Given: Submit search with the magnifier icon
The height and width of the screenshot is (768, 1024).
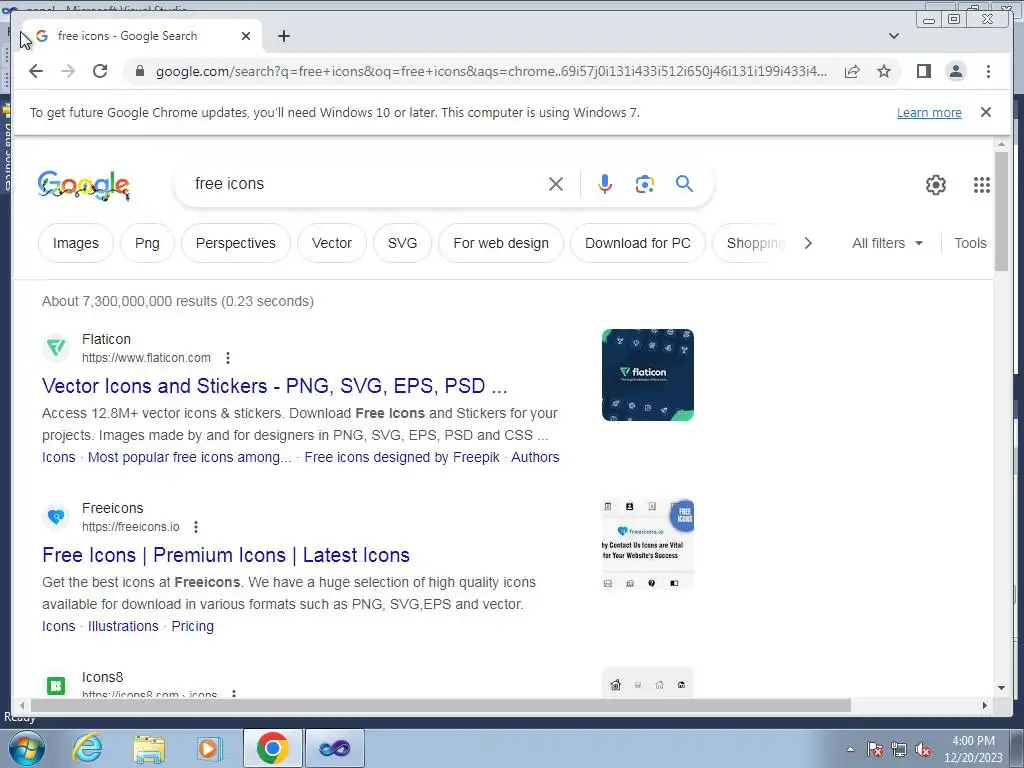Looking at the screenshot, I should (x=684, y=184).
